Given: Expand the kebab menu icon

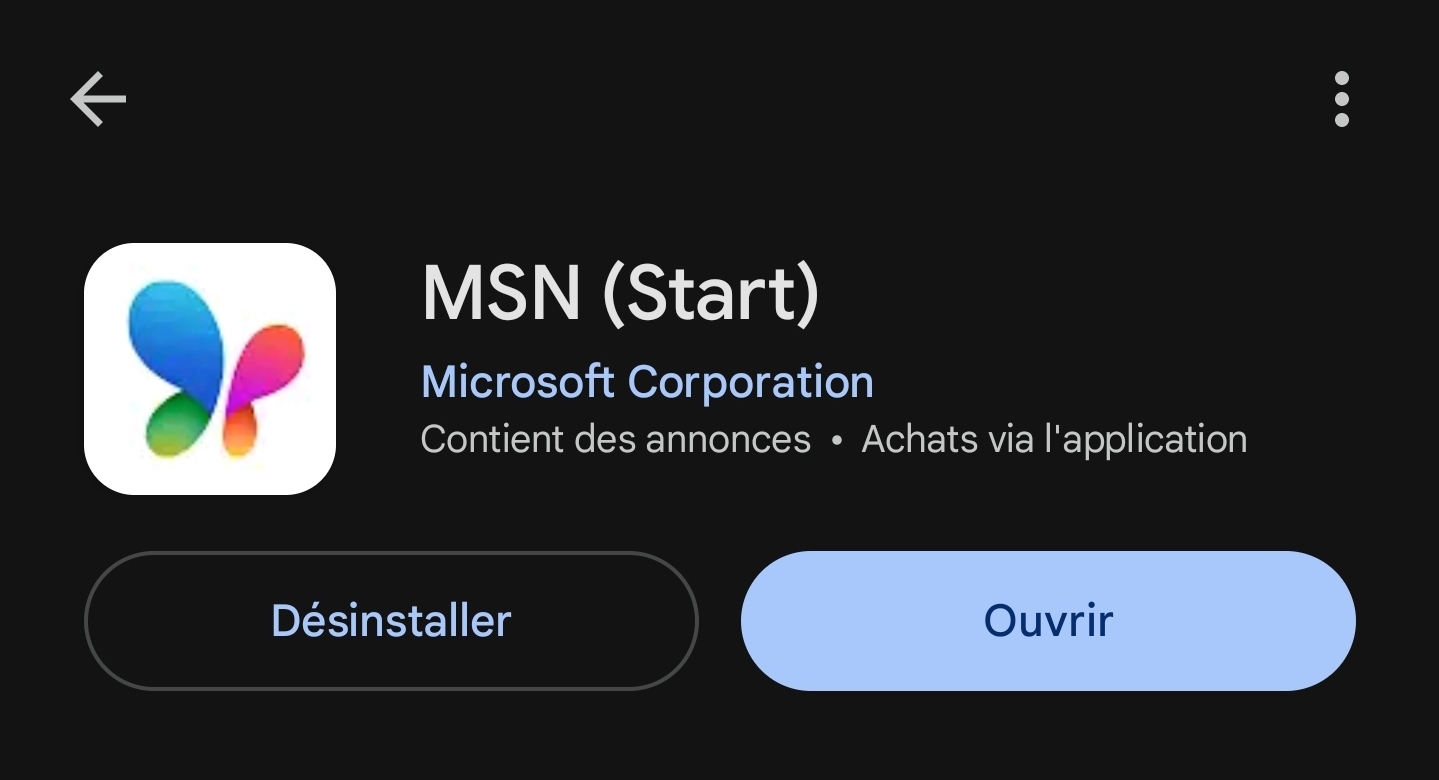Looking at the screenshot, I should pyautogui.click(x=1341, y=99).
